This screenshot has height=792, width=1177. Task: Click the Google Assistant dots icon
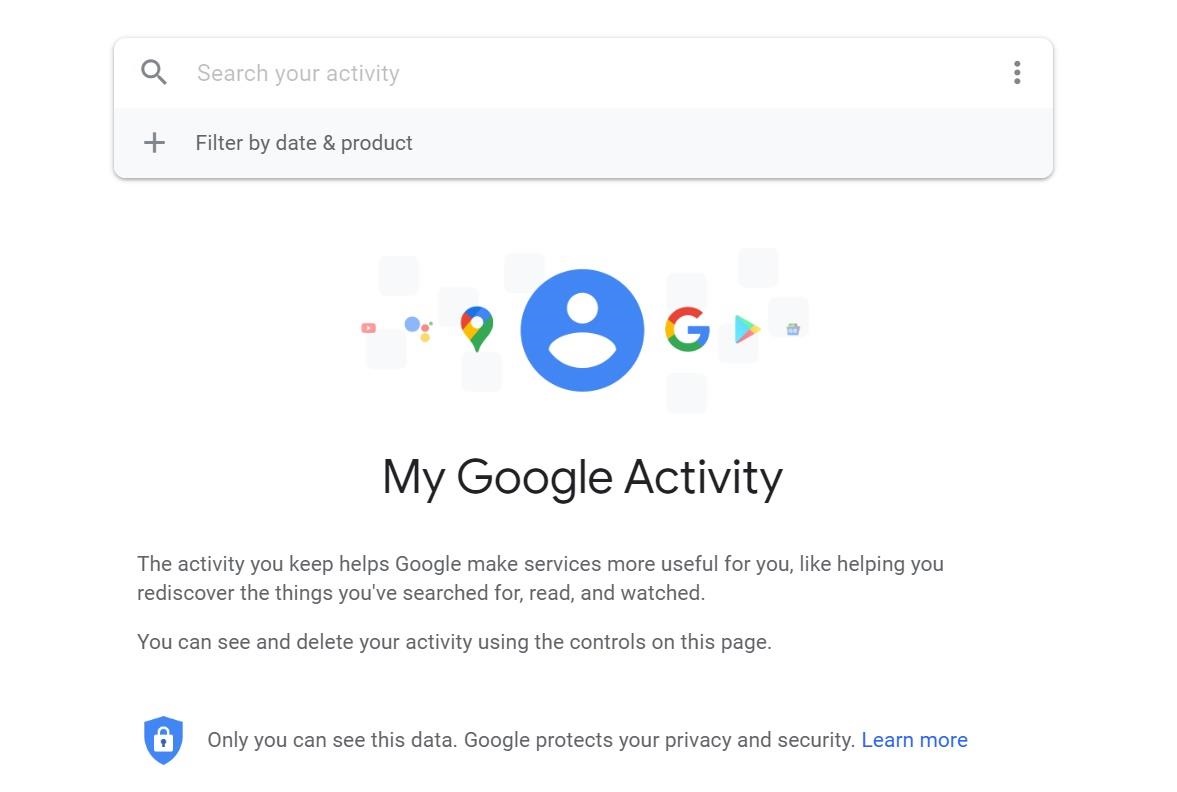click(x=418, y=327)
